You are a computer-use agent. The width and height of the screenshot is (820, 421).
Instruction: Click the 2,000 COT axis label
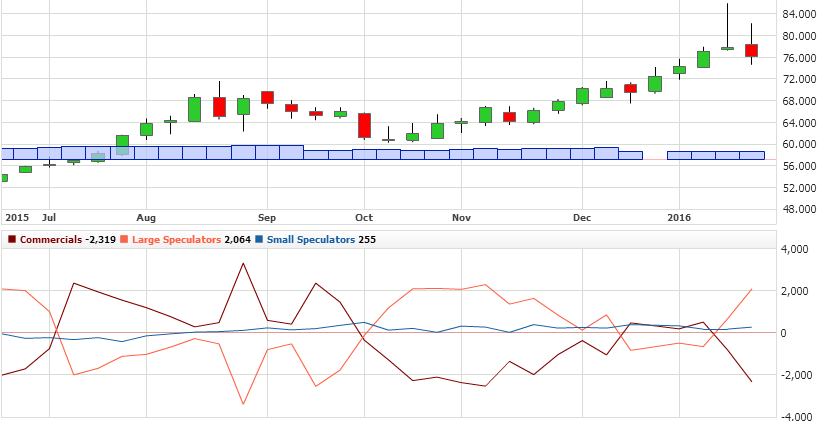coord(794,291)
